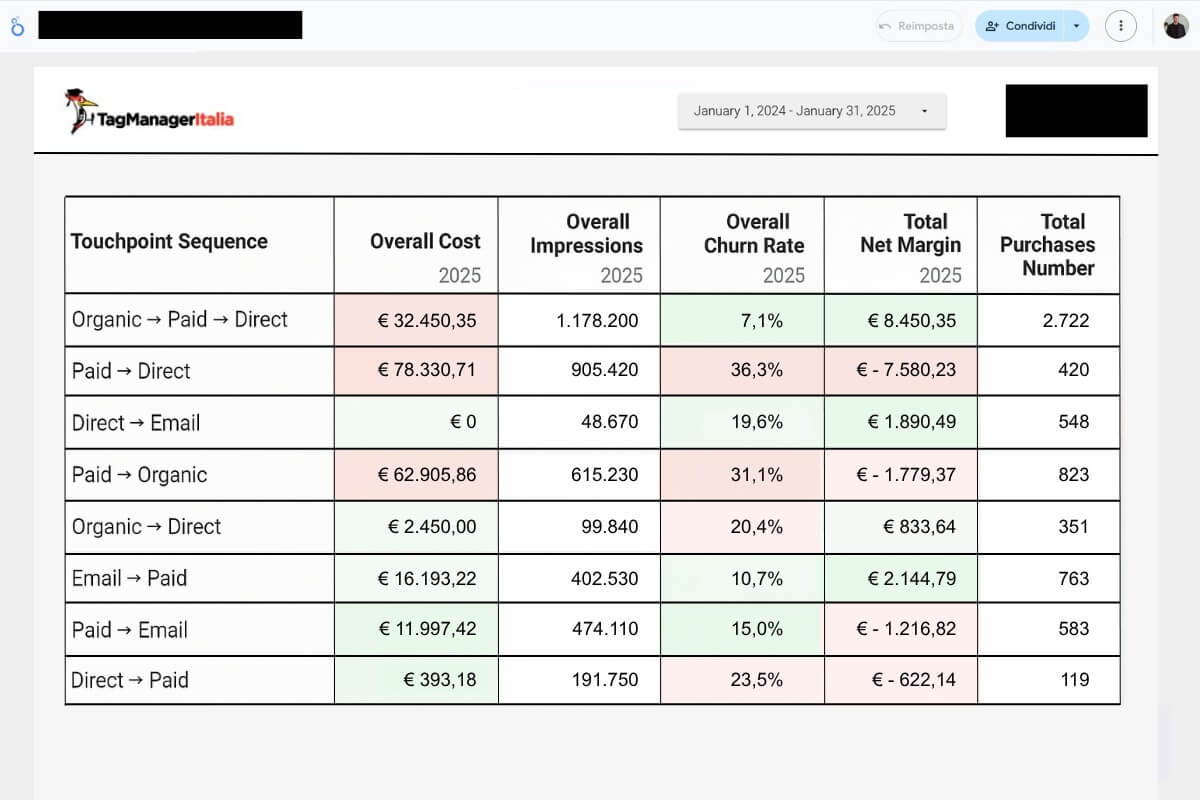Click the Touchpoint Sequence header cell
Viewport: 1200px width, 800px height.
[170, 242]
